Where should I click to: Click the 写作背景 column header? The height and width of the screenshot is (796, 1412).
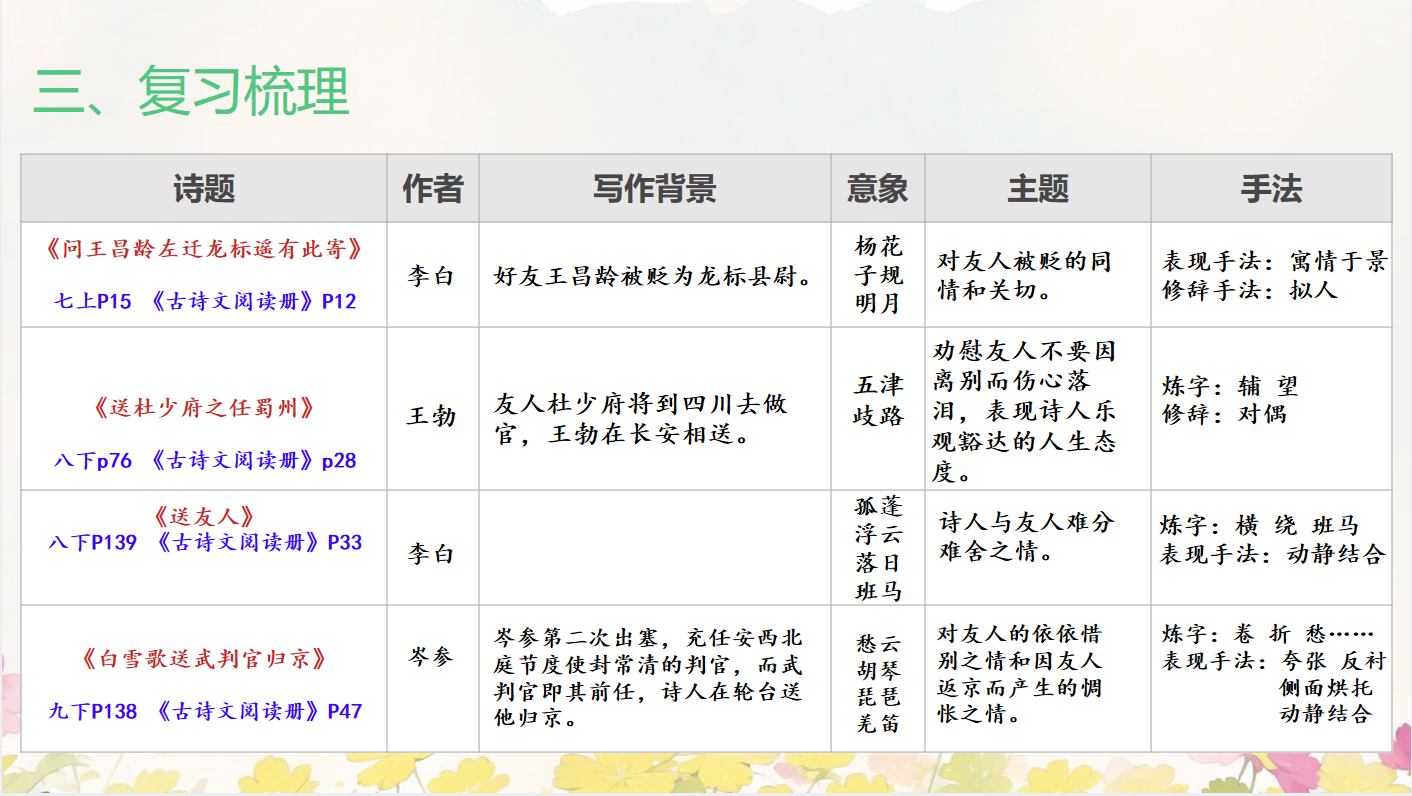pyautogui.click(x=654, y=188)
